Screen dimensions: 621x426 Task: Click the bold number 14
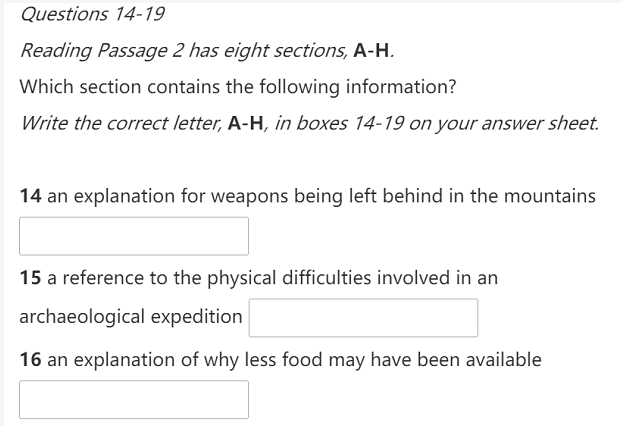coord(30,196)
